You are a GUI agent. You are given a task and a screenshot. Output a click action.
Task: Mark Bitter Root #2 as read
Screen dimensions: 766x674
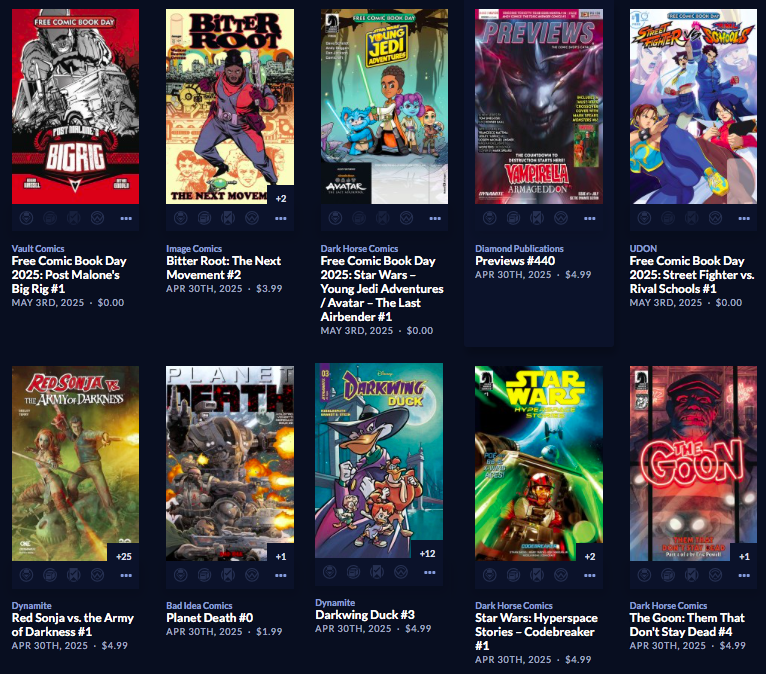coord(228,218)
